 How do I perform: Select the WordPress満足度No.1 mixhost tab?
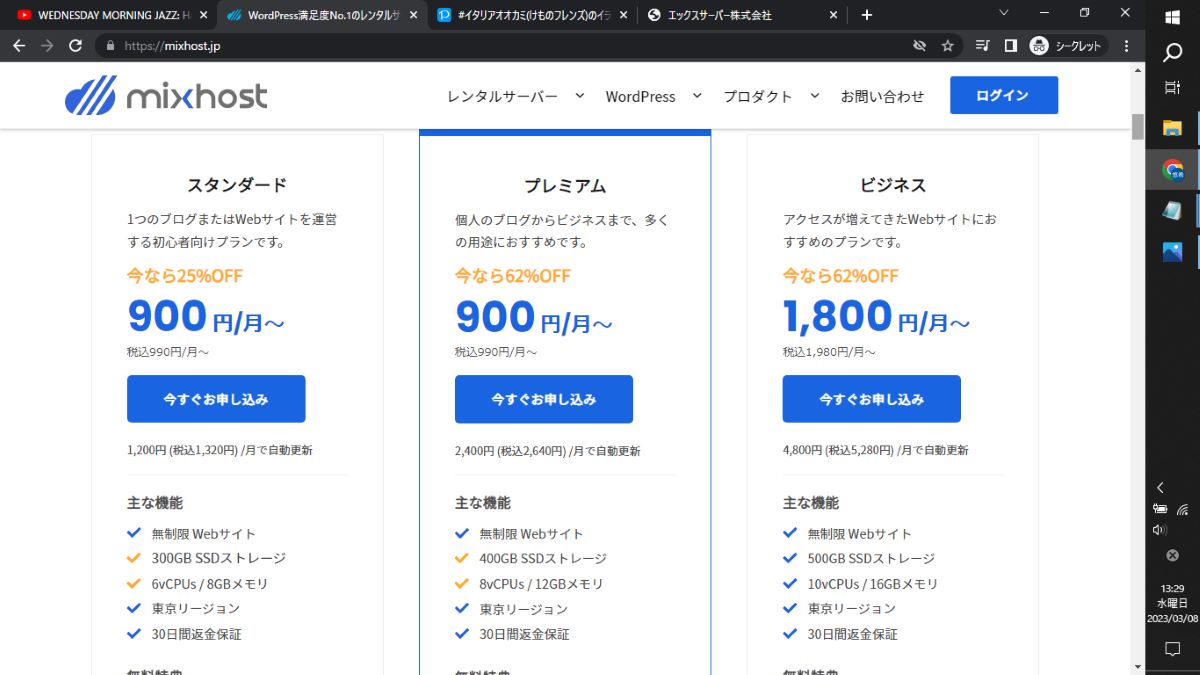click(322, 15)
